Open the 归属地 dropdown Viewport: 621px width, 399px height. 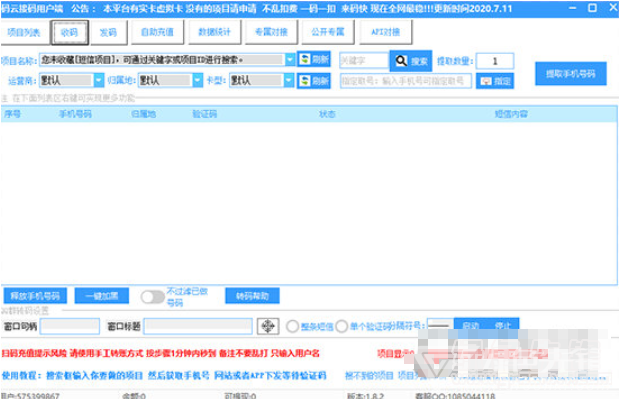point(198,80)
